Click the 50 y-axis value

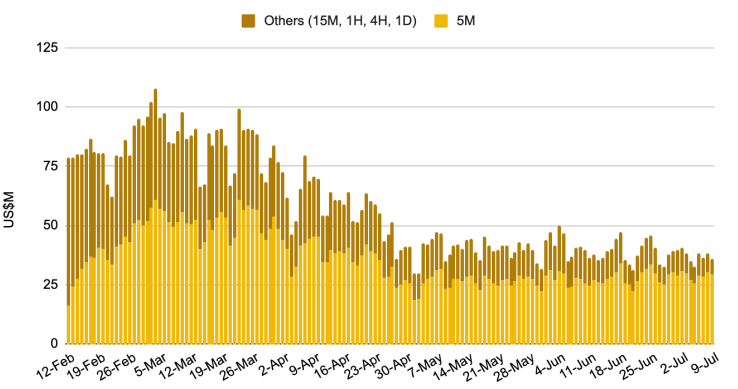pyautogui.click(x=51, y=225)
